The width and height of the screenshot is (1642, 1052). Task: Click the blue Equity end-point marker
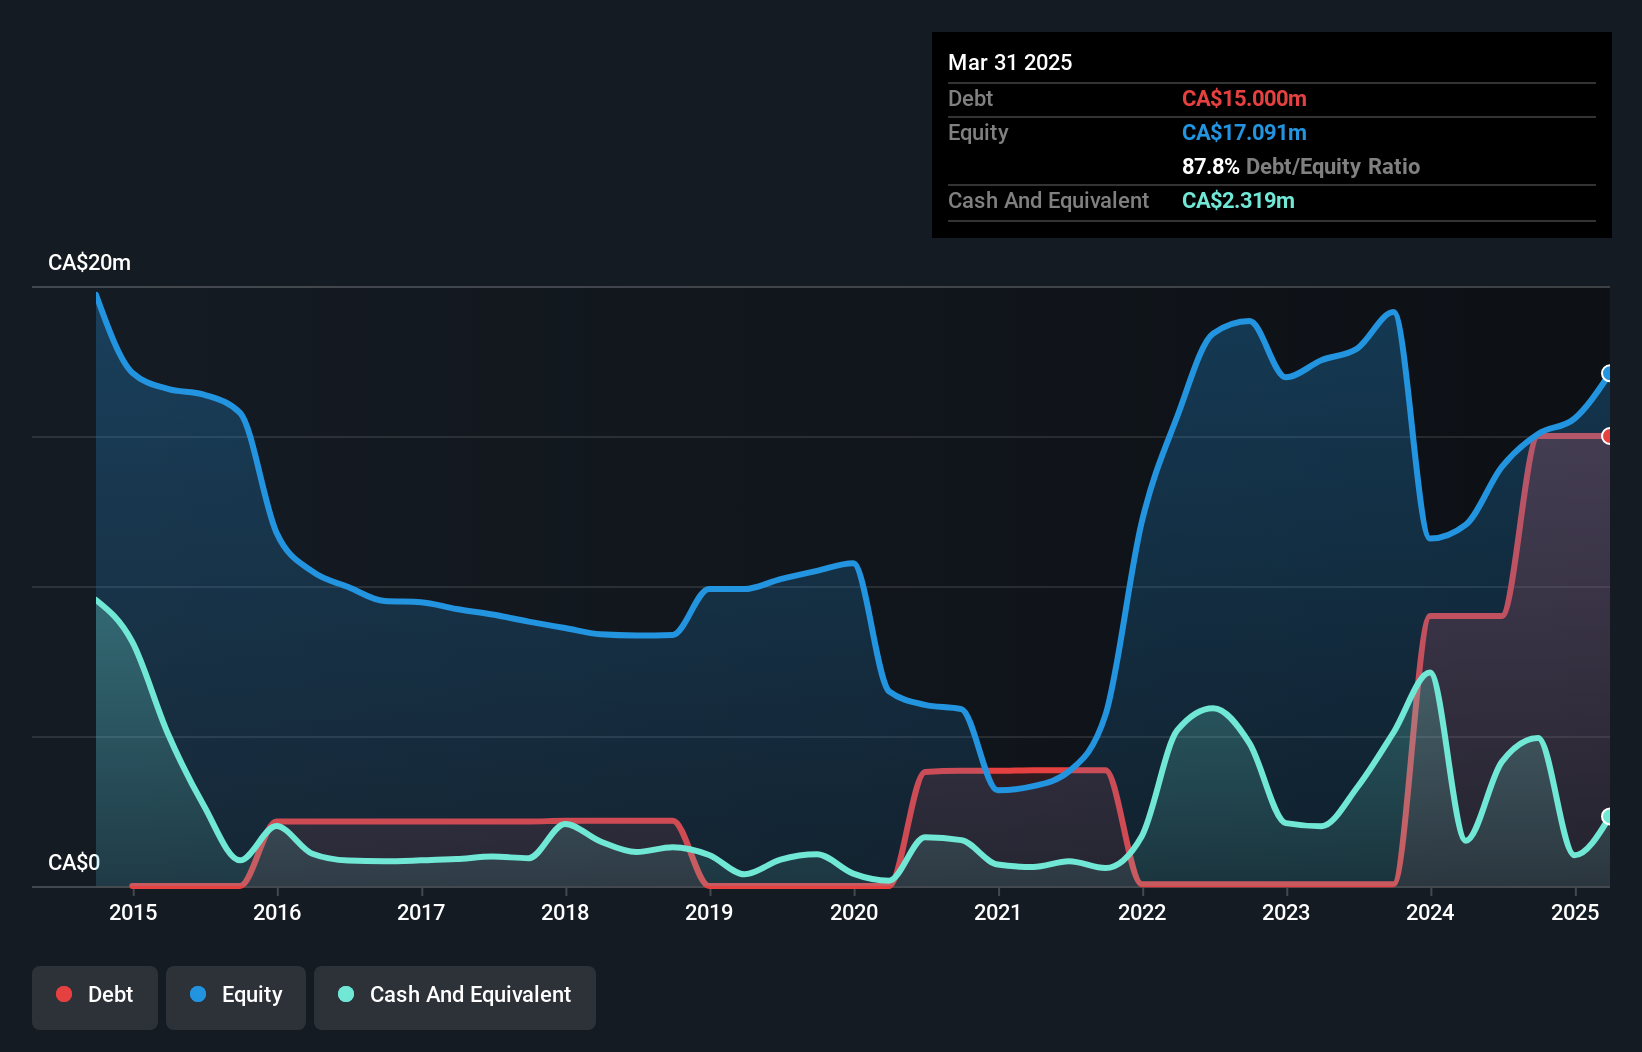1608,373
